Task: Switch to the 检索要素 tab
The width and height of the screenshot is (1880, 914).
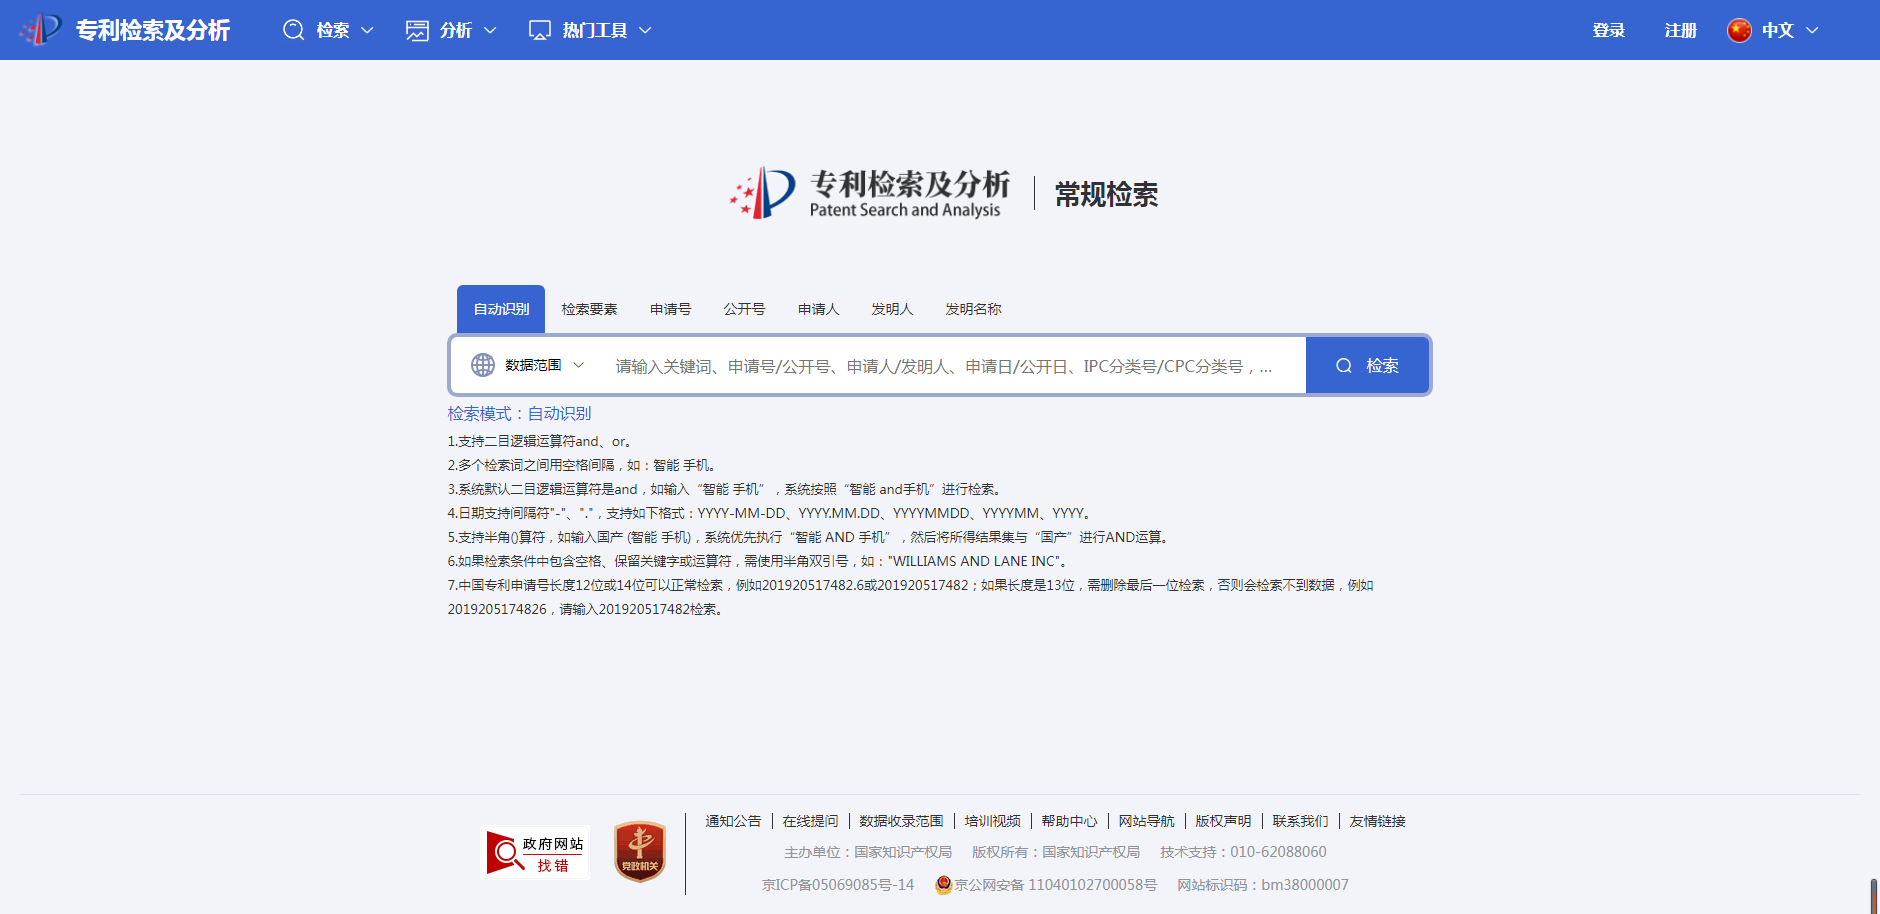Action: (589, 309)
